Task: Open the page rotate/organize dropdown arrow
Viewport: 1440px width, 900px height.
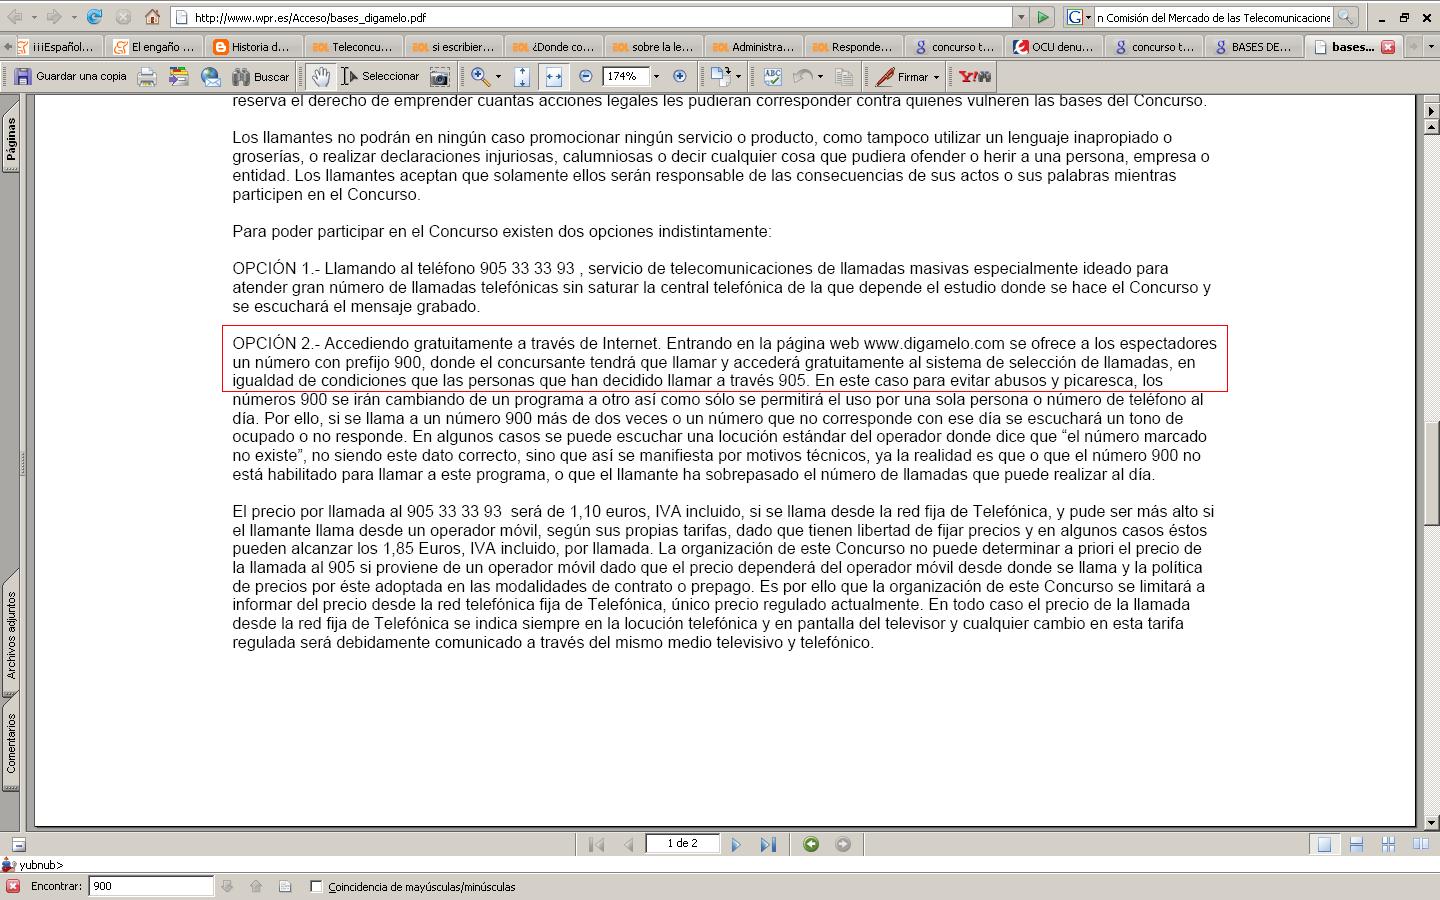Action: (738, 76)
